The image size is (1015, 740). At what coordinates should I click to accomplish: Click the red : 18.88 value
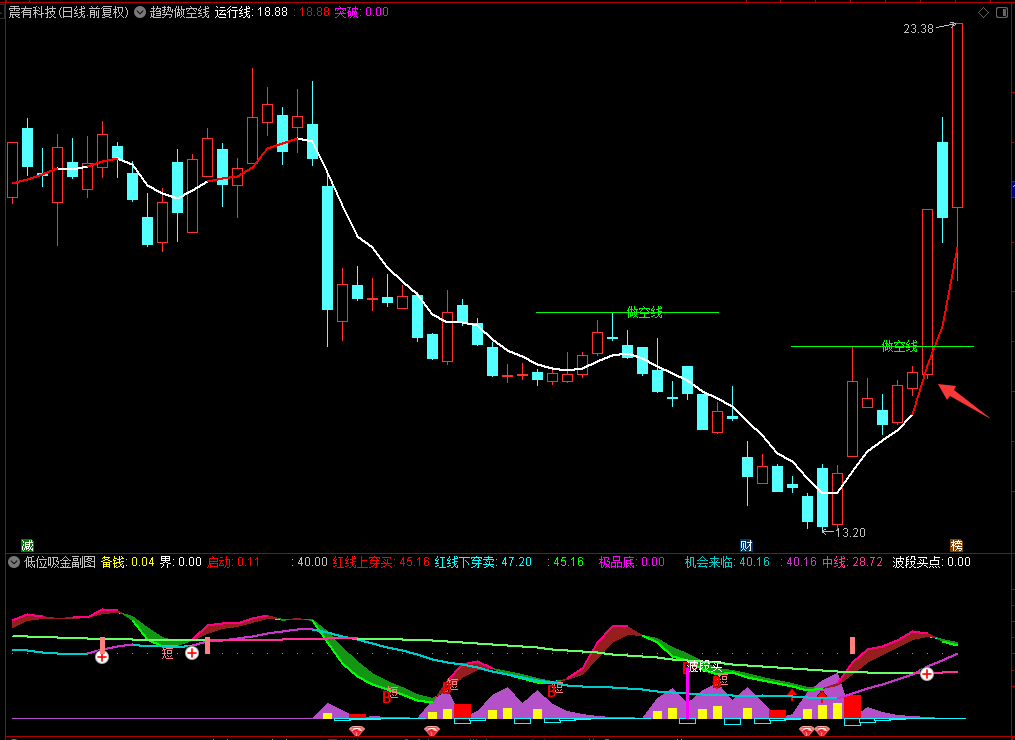point(311,12)
